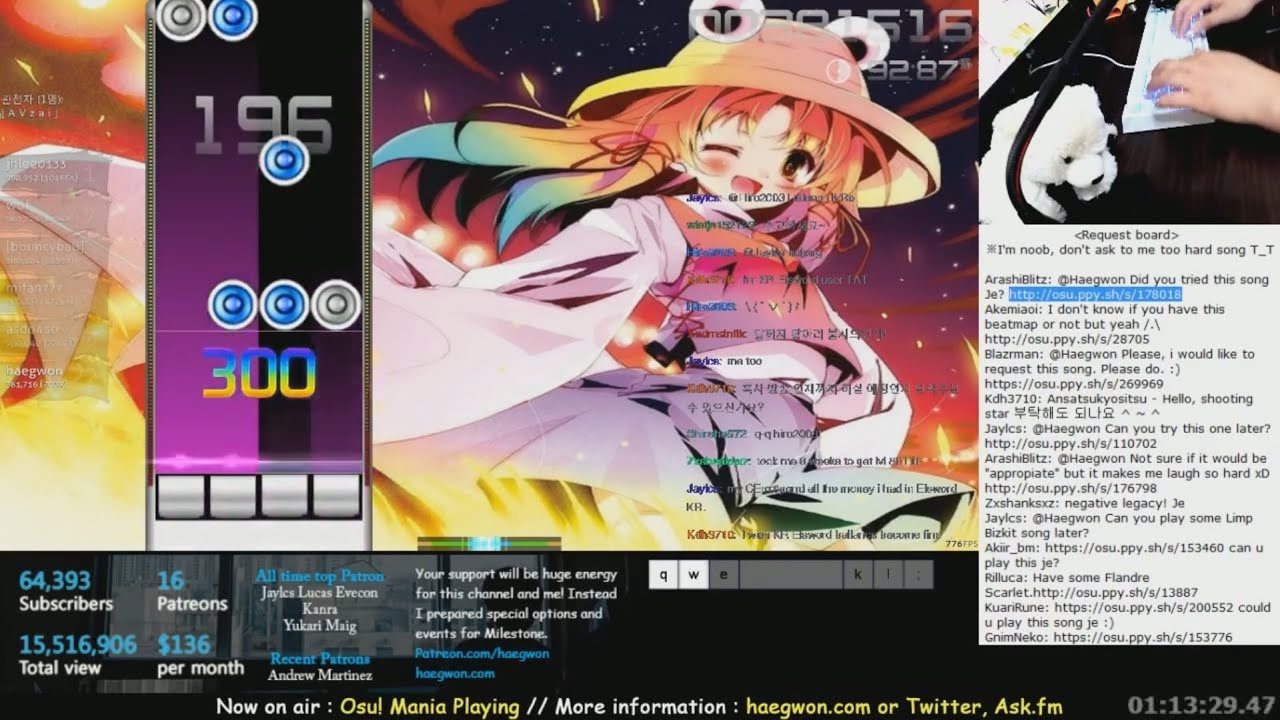This screenshot has width=1280, height=720.
Task: Click the 'Andrew Martinez' patron name
Action: click(320, 675)
